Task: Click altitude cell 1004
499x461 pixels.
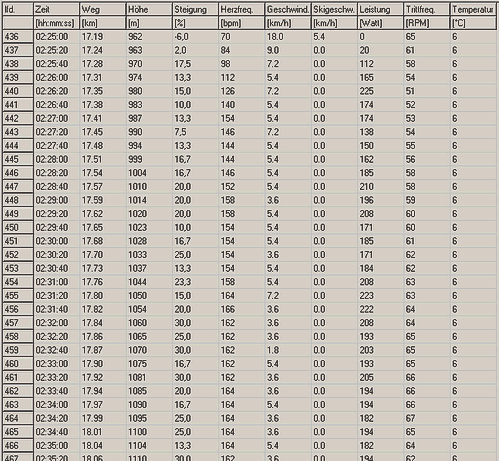Action: tap(149, 173)
